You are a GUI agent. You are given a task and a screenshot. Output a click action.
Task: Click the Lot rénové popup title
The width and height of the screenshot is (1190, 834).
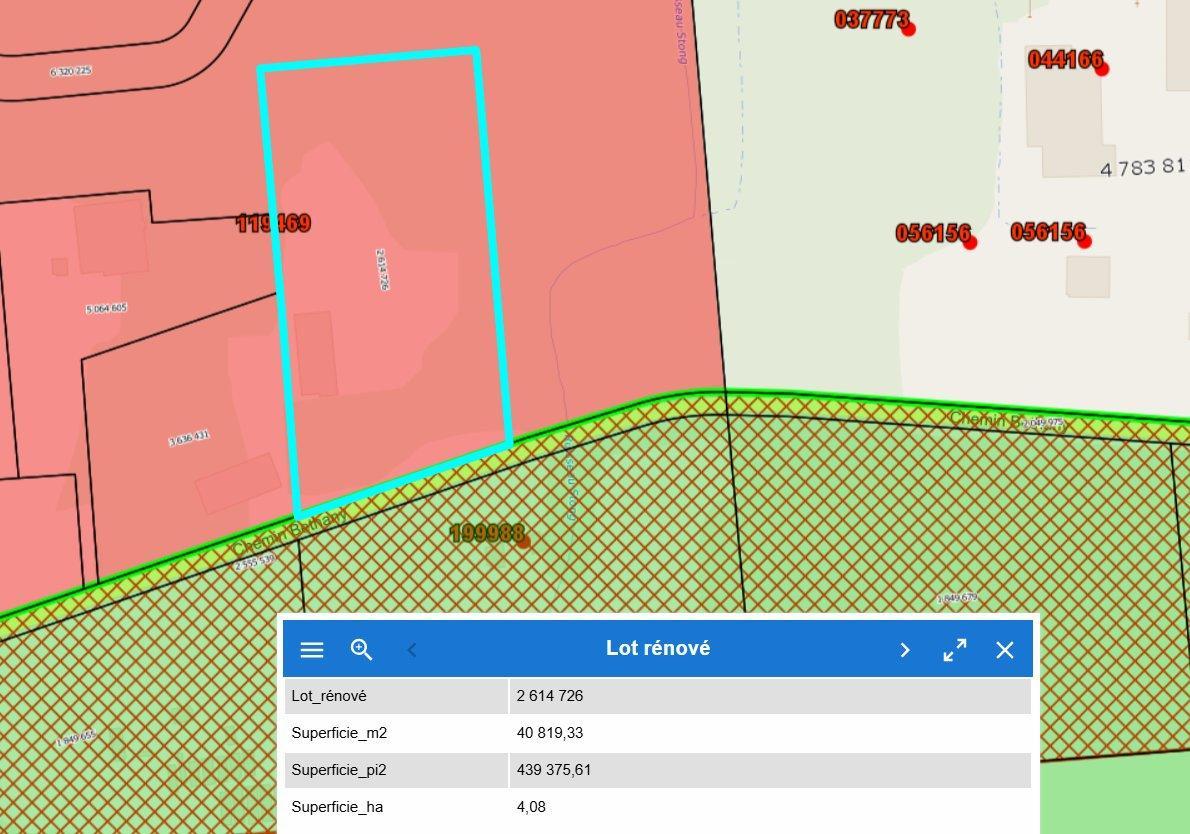658,648
